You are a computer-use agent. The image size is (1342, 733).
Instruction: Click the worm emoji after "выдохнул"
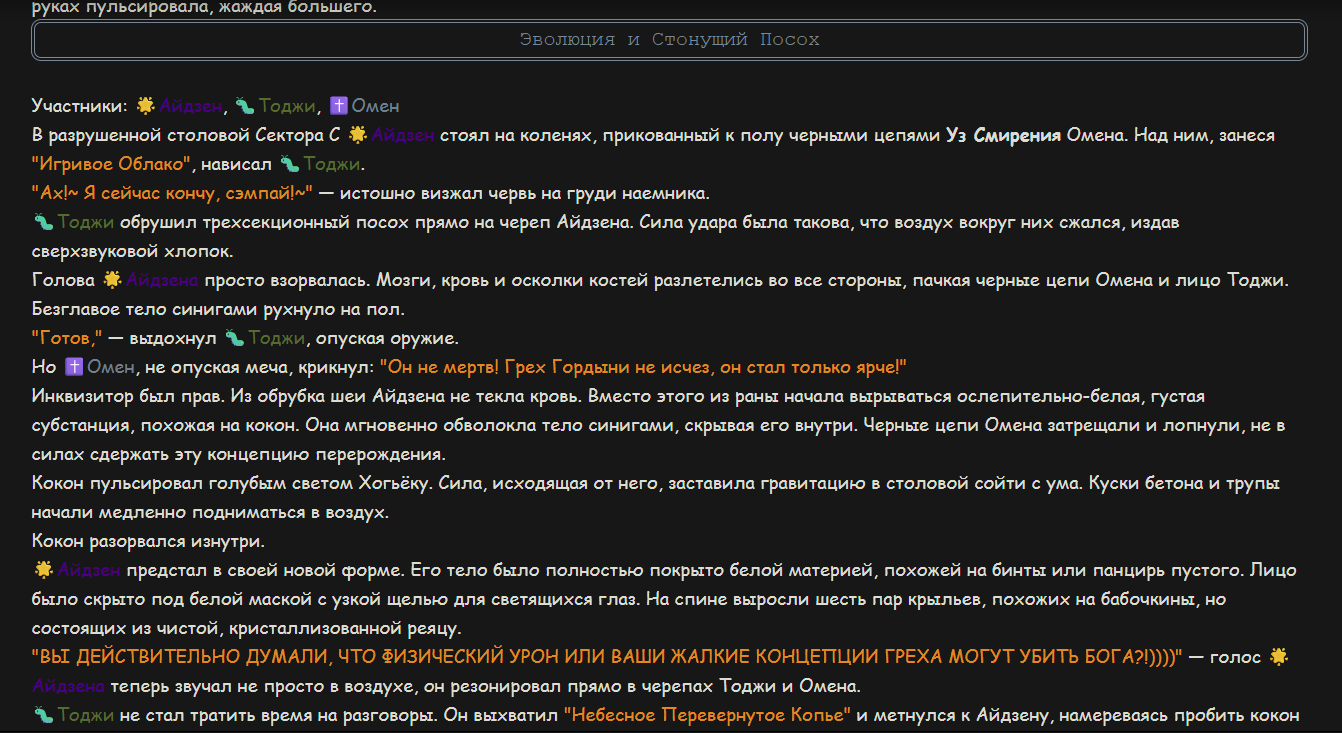pos(234,338)
